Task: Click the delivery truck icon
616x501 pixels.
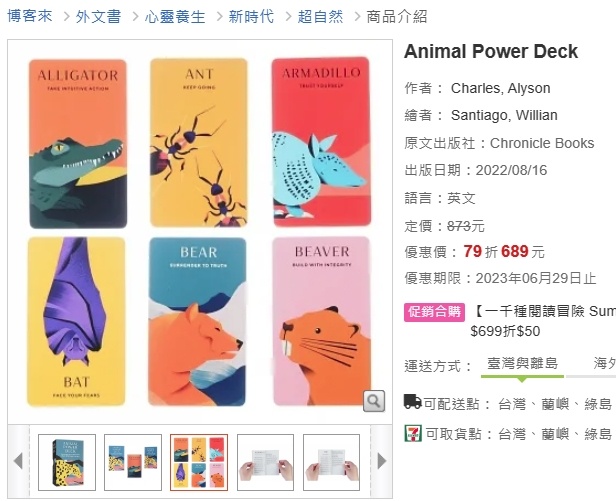Action: [x=412, y=402]
